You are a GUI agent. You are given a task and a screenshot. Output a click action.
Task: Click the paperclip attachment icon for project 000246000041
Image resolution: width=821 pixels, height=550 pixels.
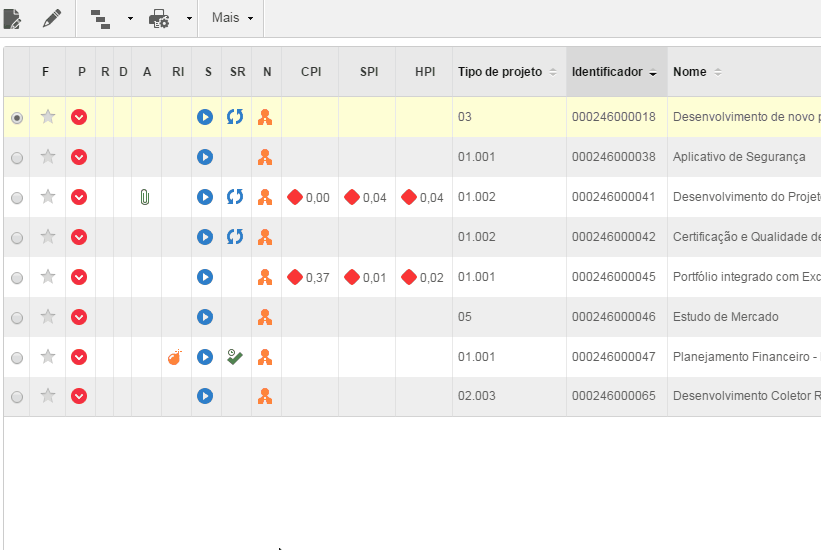point(145,198)
